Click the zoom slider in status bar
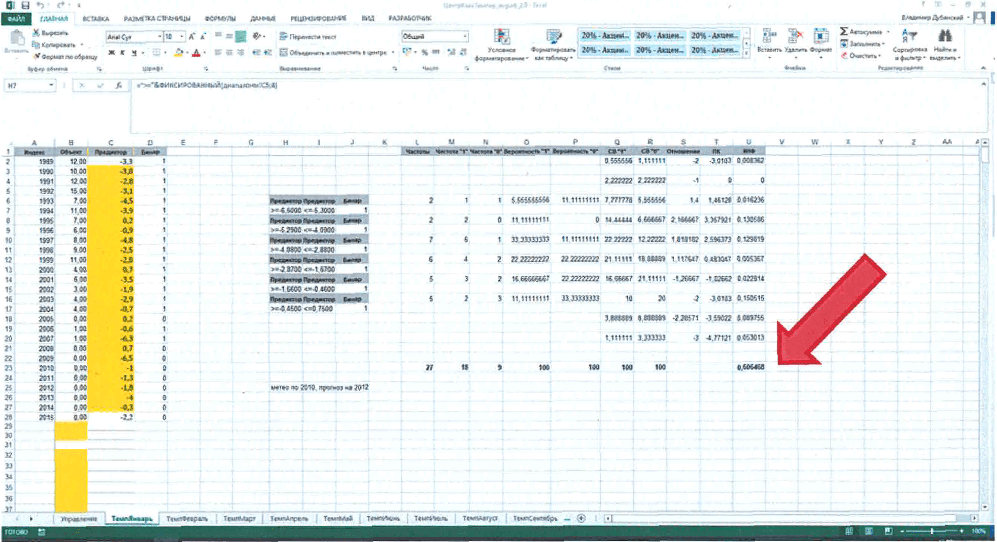Viewport: 997px width, 542px height. pos(932,531)
